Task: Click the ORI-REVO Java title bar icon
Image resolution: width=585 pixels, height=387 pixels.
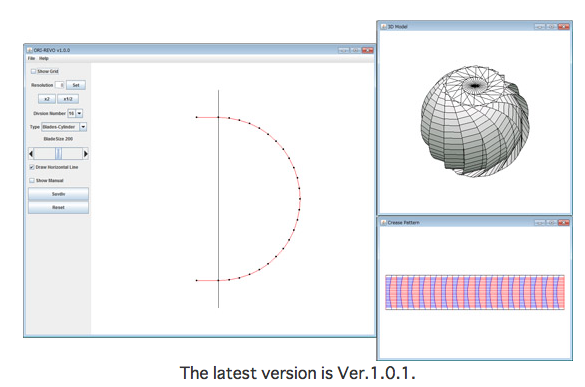Action: [30, 50]
